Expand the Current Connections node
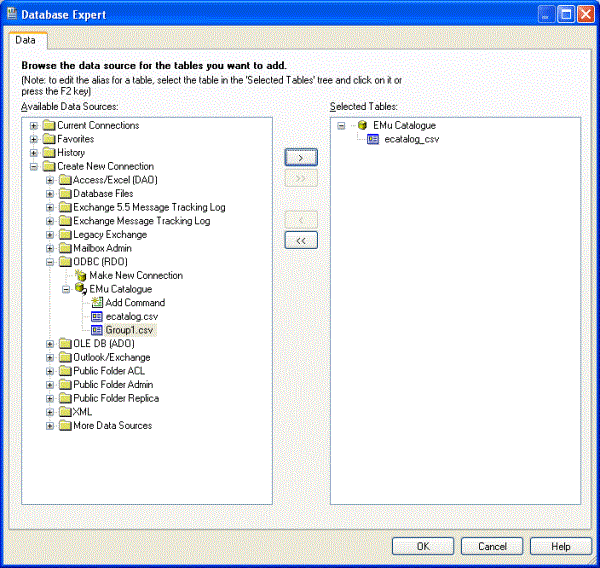Viewport: 600px width, 568px height. tap(34, 125)
